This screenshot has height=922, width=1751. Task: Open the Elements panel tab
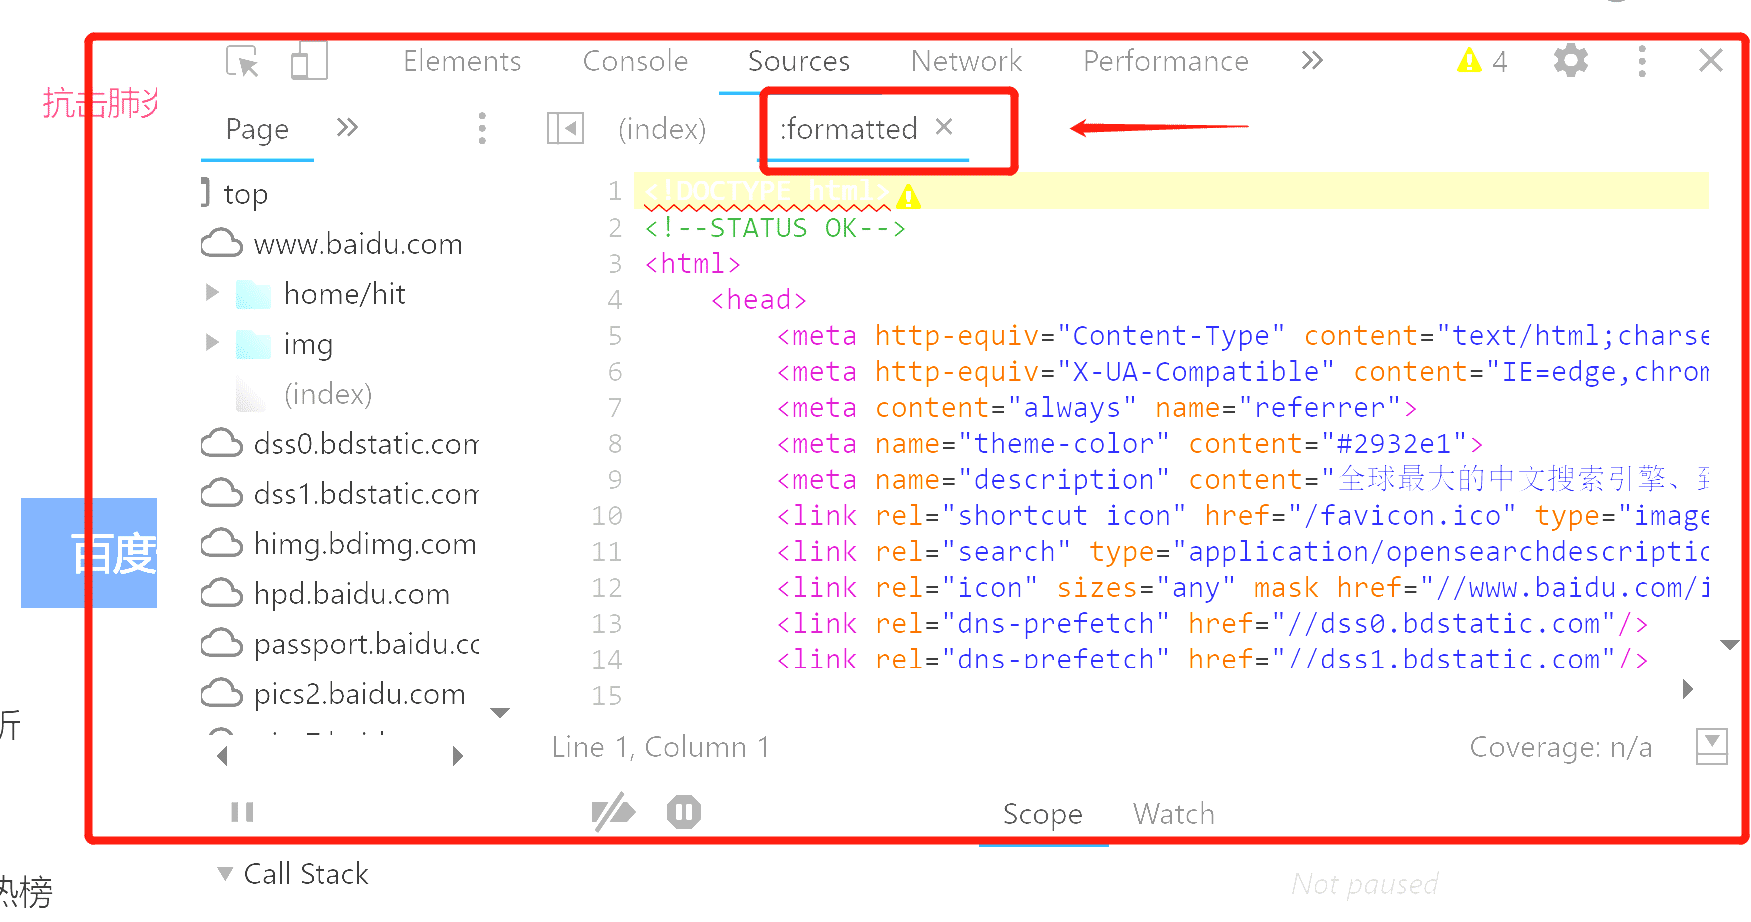(462, 62)
